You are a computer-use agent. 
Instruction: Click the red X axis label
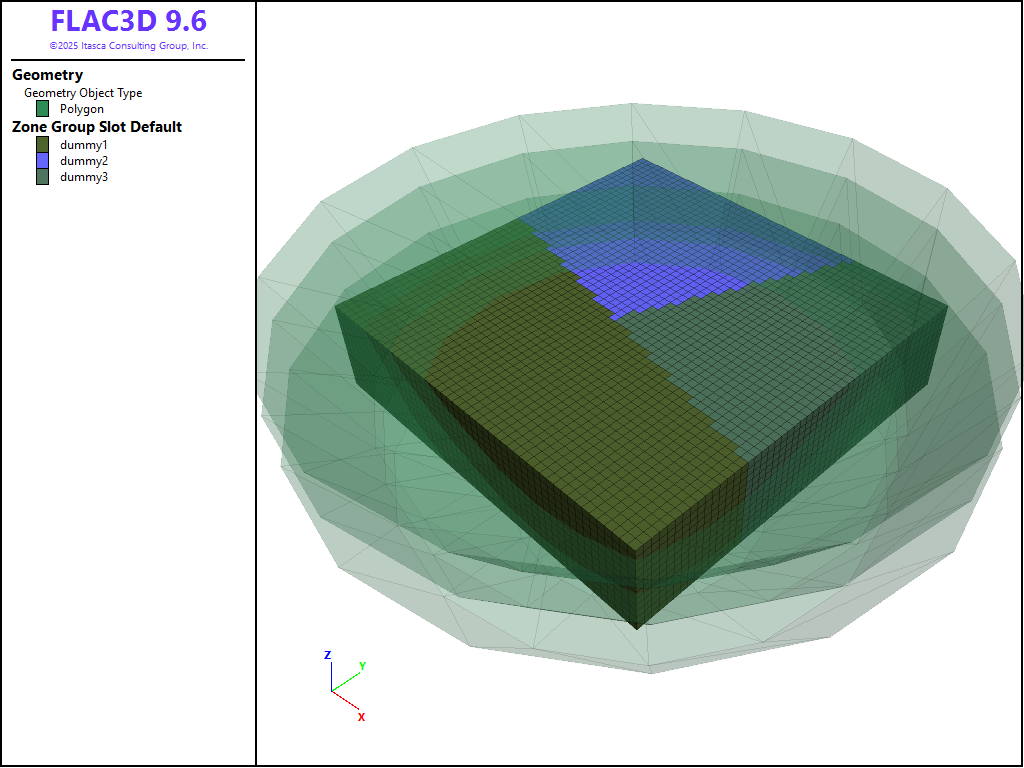coord(361,717)
